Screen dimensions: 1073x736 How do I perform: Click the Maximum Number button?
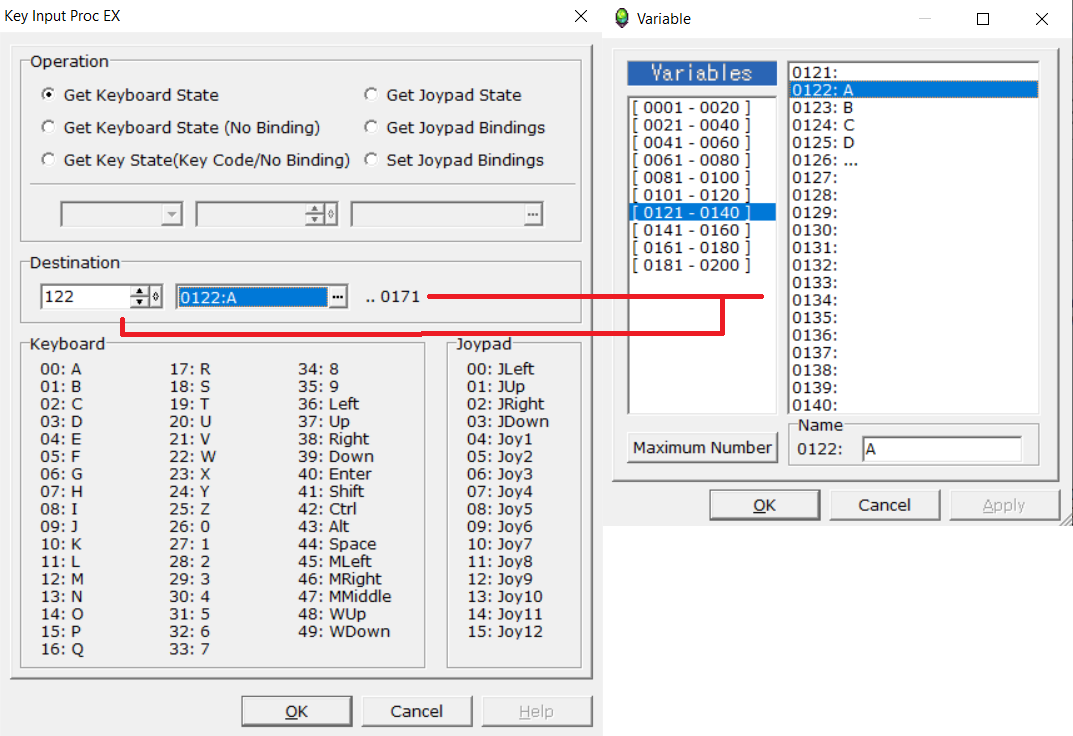pos(702,447)
